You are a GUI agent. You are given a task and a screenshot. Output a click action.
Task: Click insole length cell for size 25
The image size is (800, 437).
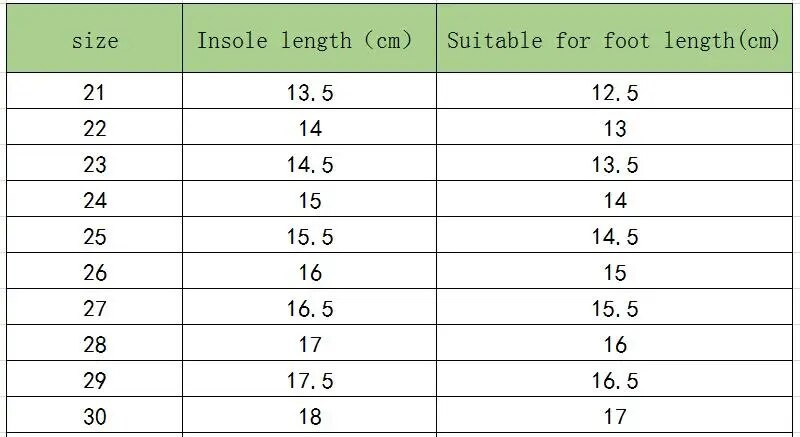coord(309,237)
